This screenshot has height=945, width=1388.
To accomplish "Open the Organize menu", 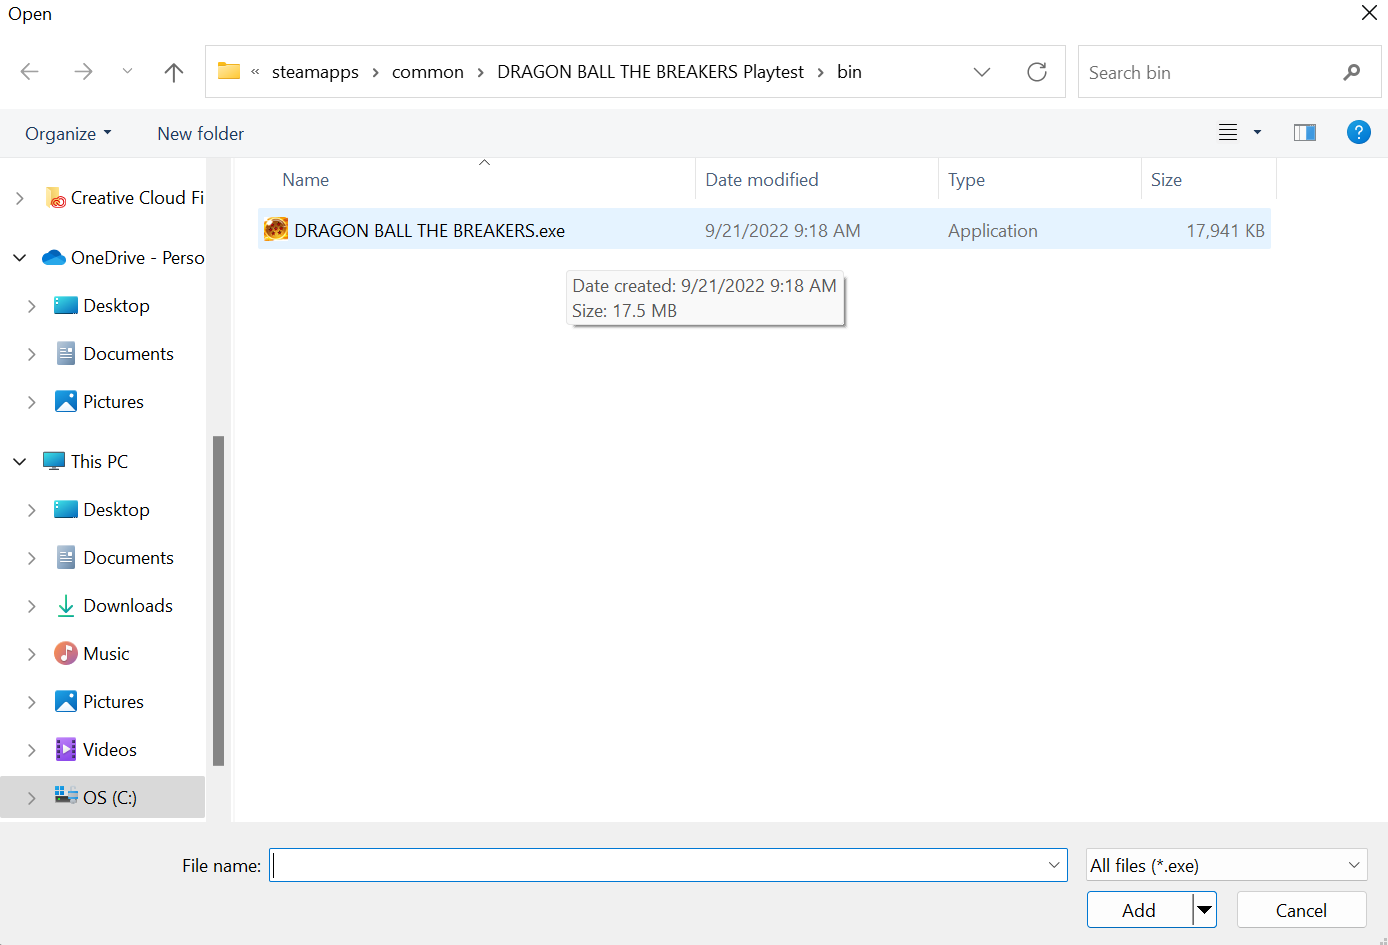I will coord(68,134).
